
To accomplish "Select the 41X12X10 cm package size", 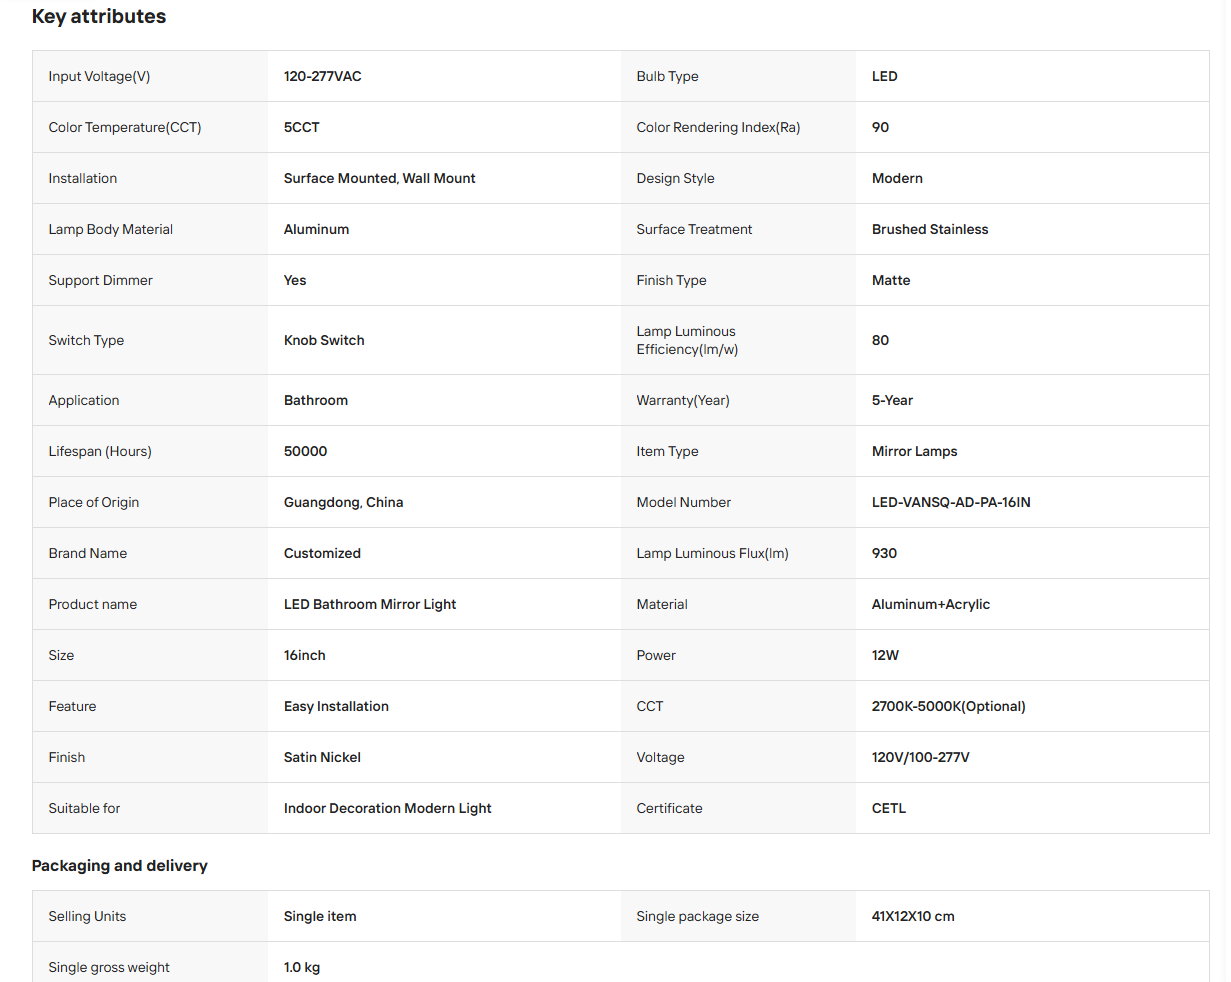I will tap(913, 916).
